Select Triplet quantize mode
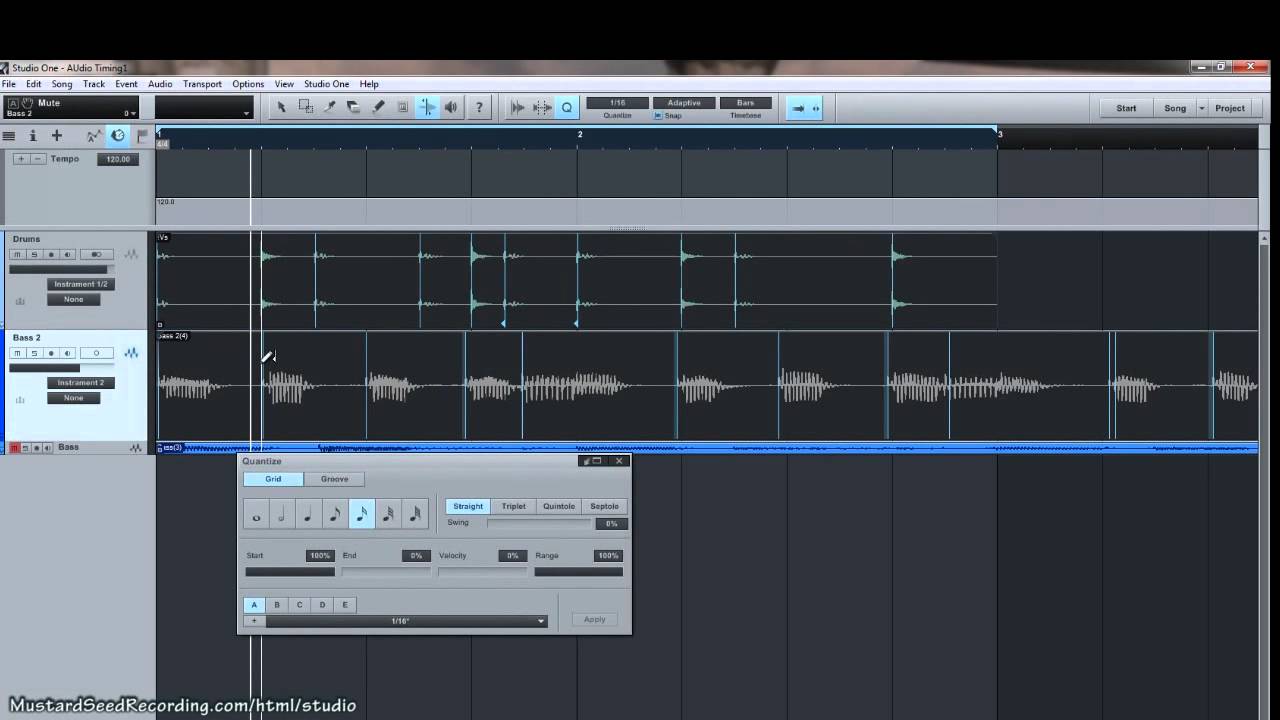This screenshot has height=720, width=1280. (513, 506)
